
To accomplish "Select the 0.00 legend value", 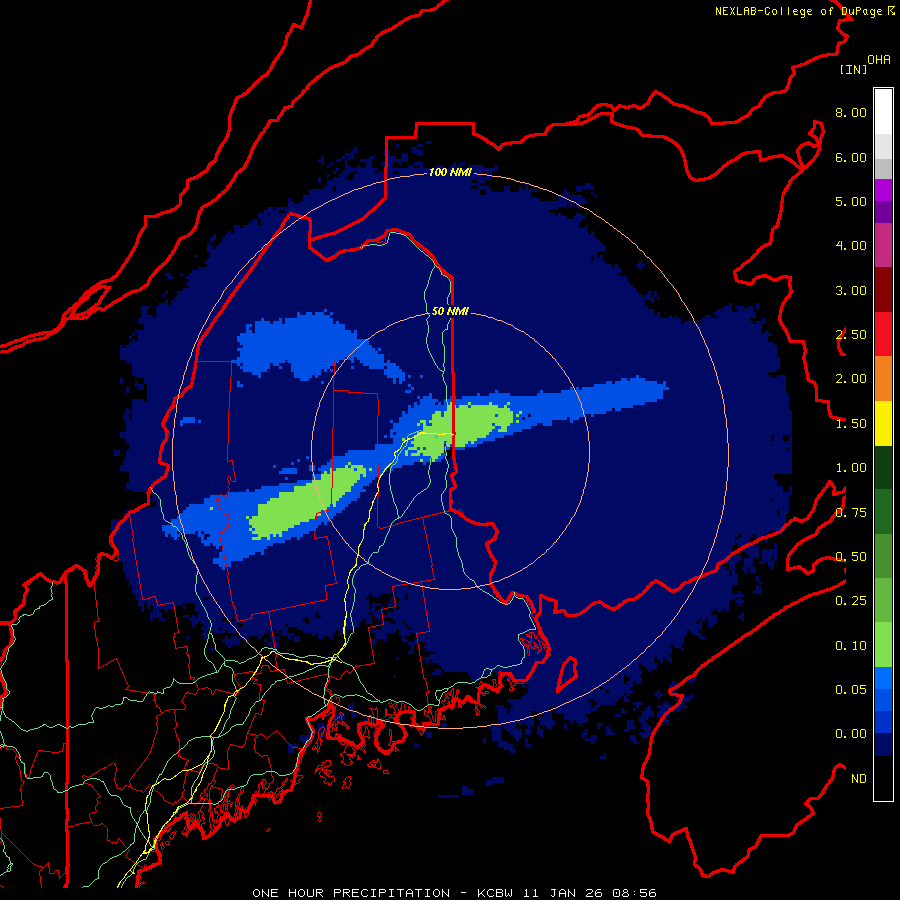I will coord(851,734).
